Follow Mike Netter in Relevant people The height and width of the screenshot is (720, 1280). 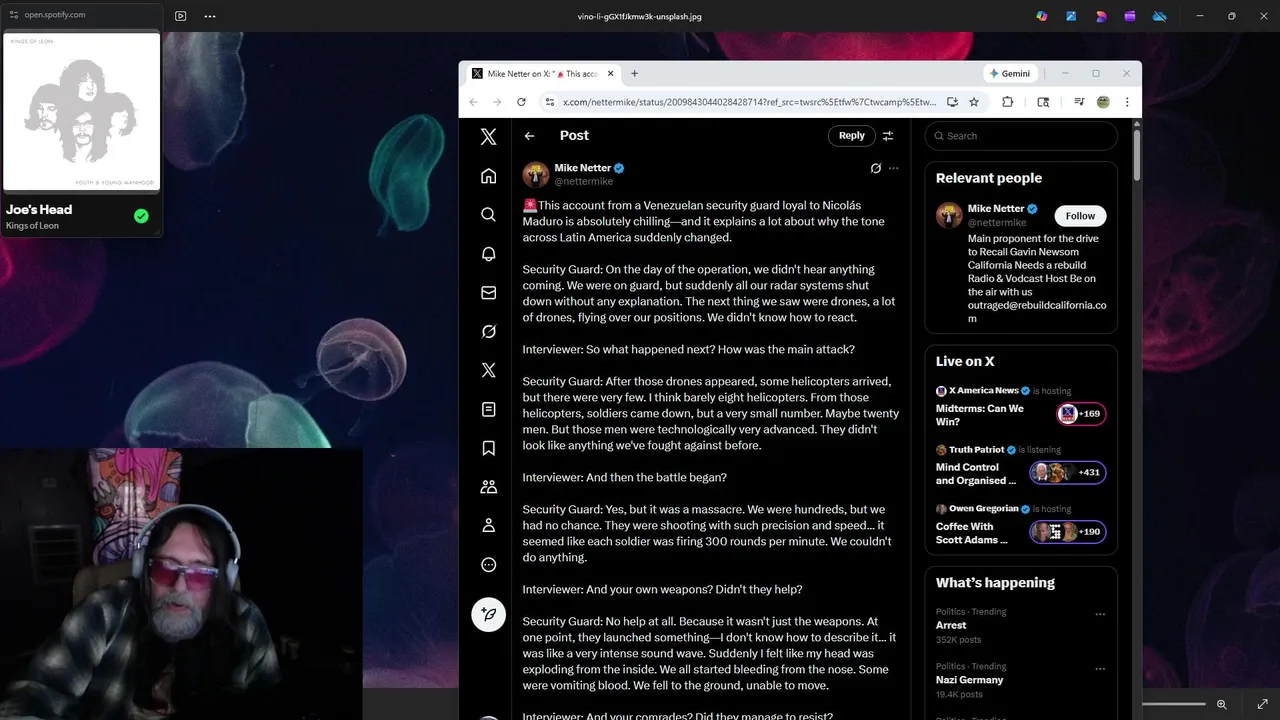pyautogui.click(x=1080, y=215)
